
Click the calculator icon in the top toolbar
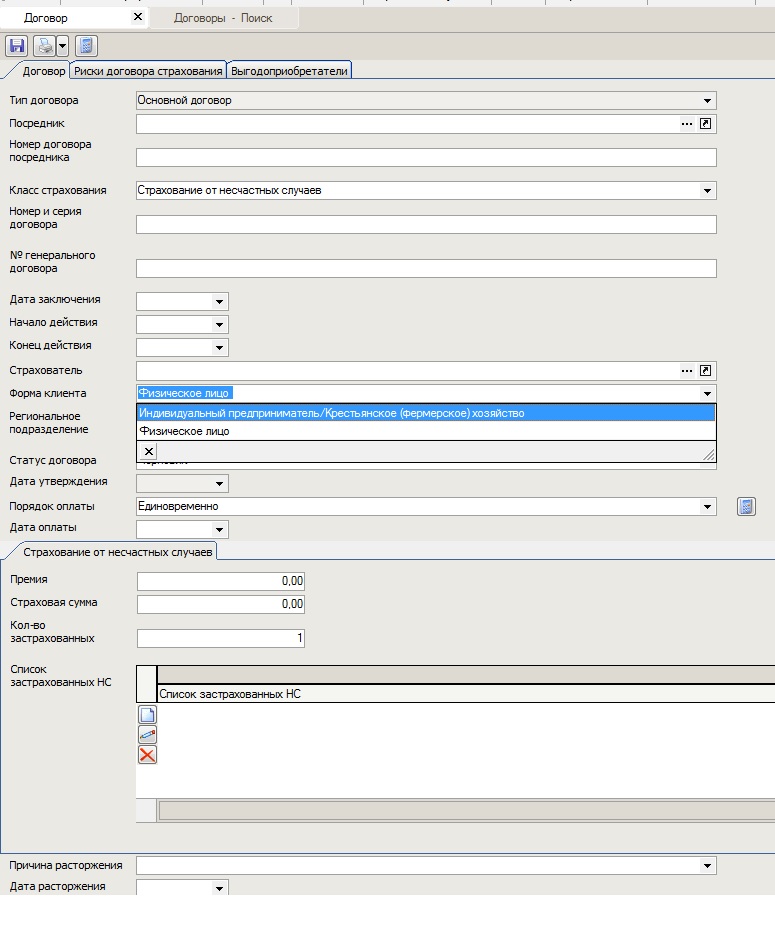click(x=86, y=46)
